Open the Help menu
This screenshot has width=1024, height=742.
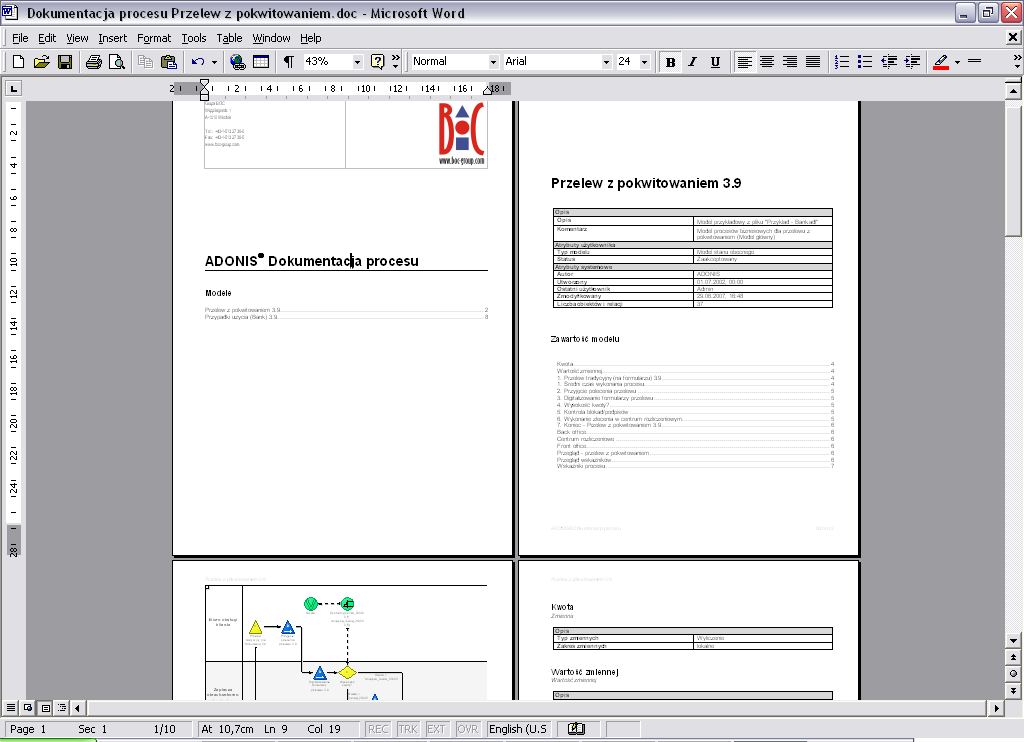point(311,38)
